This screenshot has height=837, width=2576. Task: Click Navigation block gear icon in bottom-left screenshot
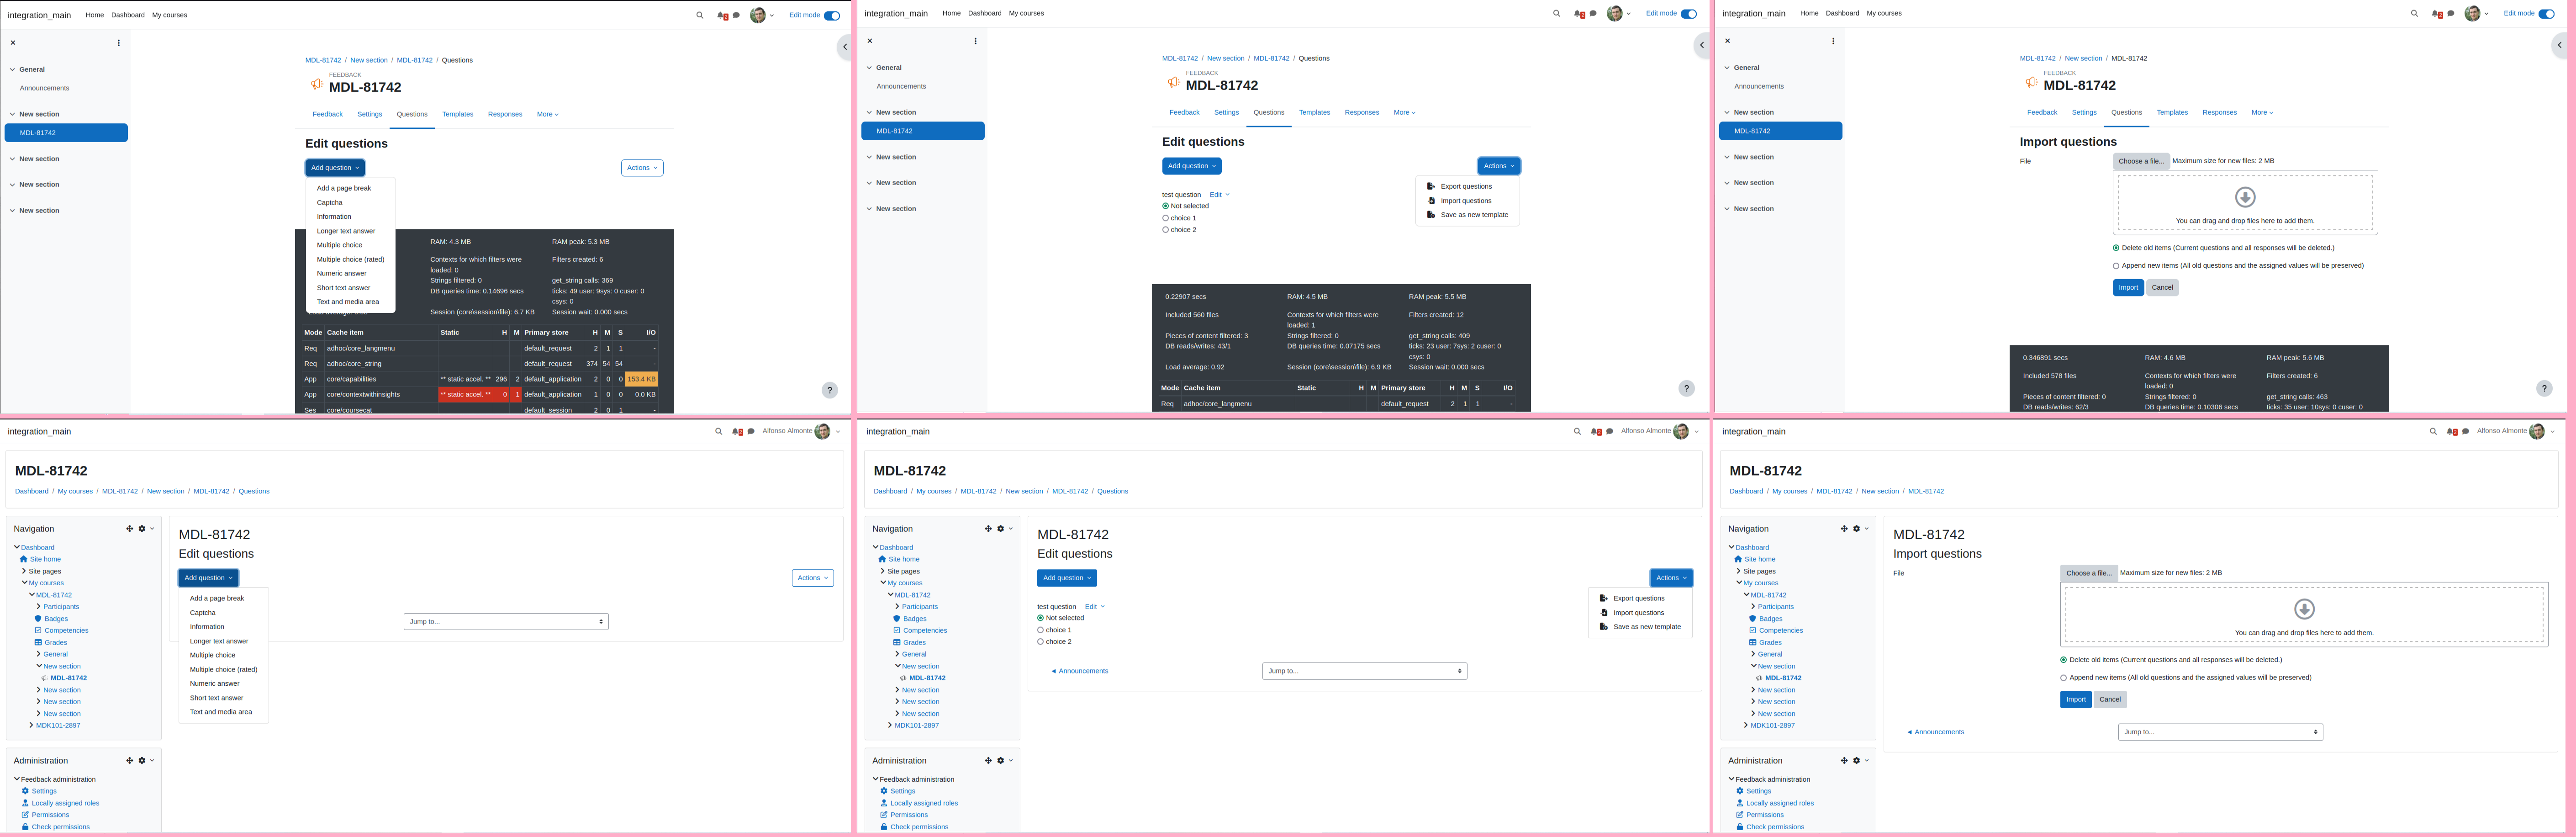click(142, 529)
